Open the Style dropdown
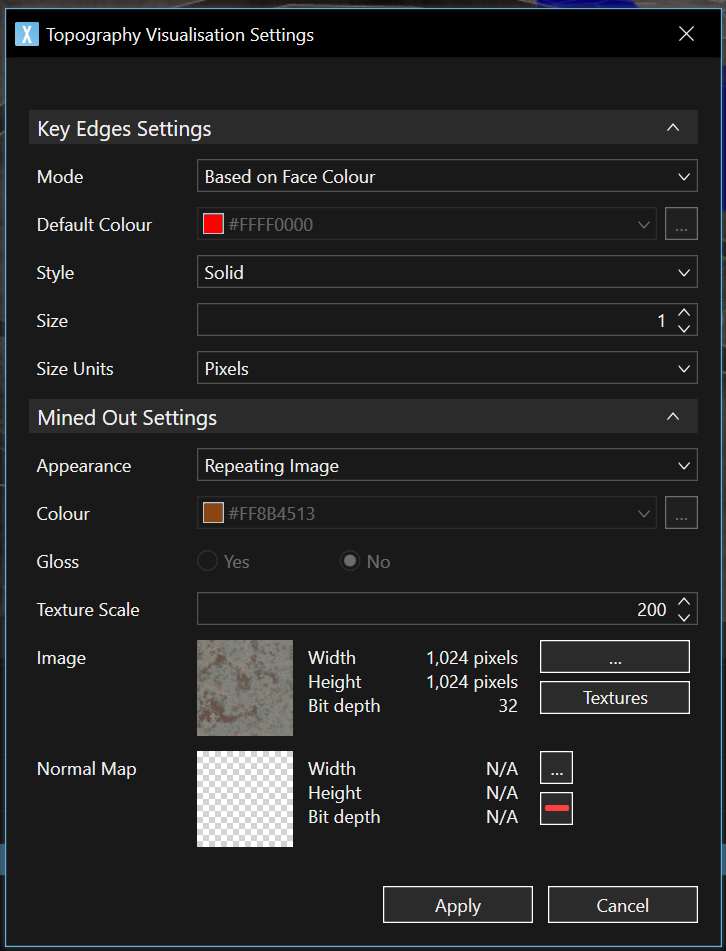 [446, 273]
